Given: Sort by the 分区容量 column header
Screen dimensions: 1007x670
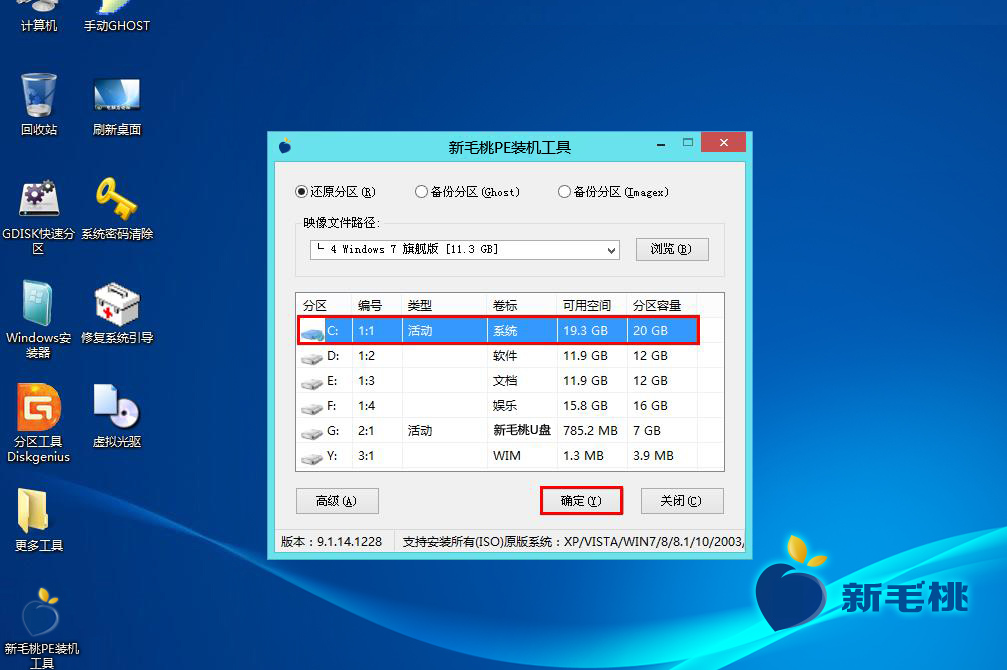Looking at the screenshot, I should (x=662, y=305).
